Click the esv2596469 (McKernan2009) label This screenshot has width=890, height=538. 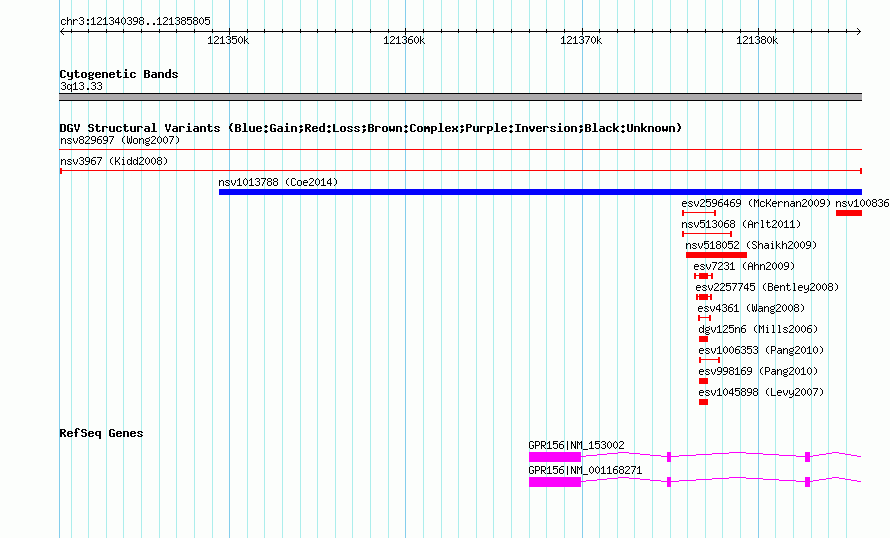pos(756,203)
